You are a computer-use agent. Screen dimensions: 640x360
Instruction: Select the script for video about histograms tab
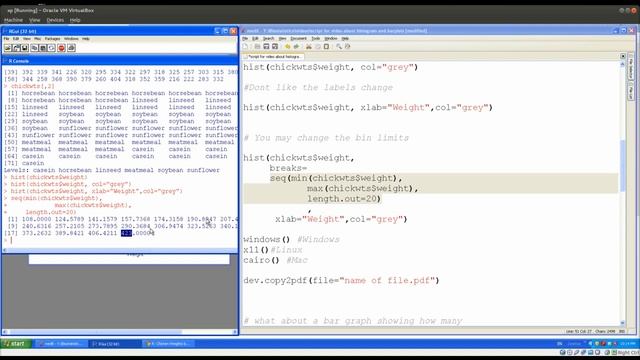pyautogui.click(x=273, y=57)
